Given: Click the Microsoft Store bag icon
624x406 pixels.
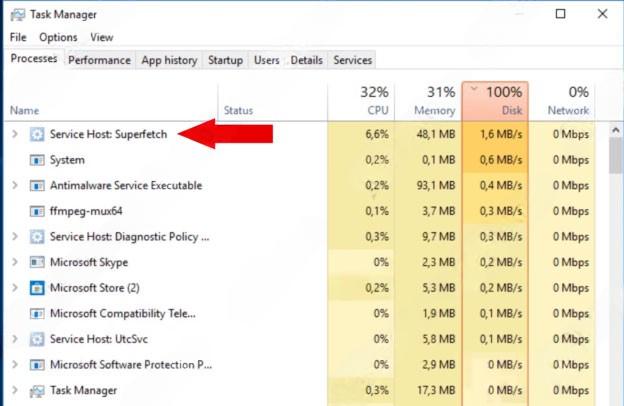Looking at the screenshot, I should pyautogui.click(x=37, y=288).
